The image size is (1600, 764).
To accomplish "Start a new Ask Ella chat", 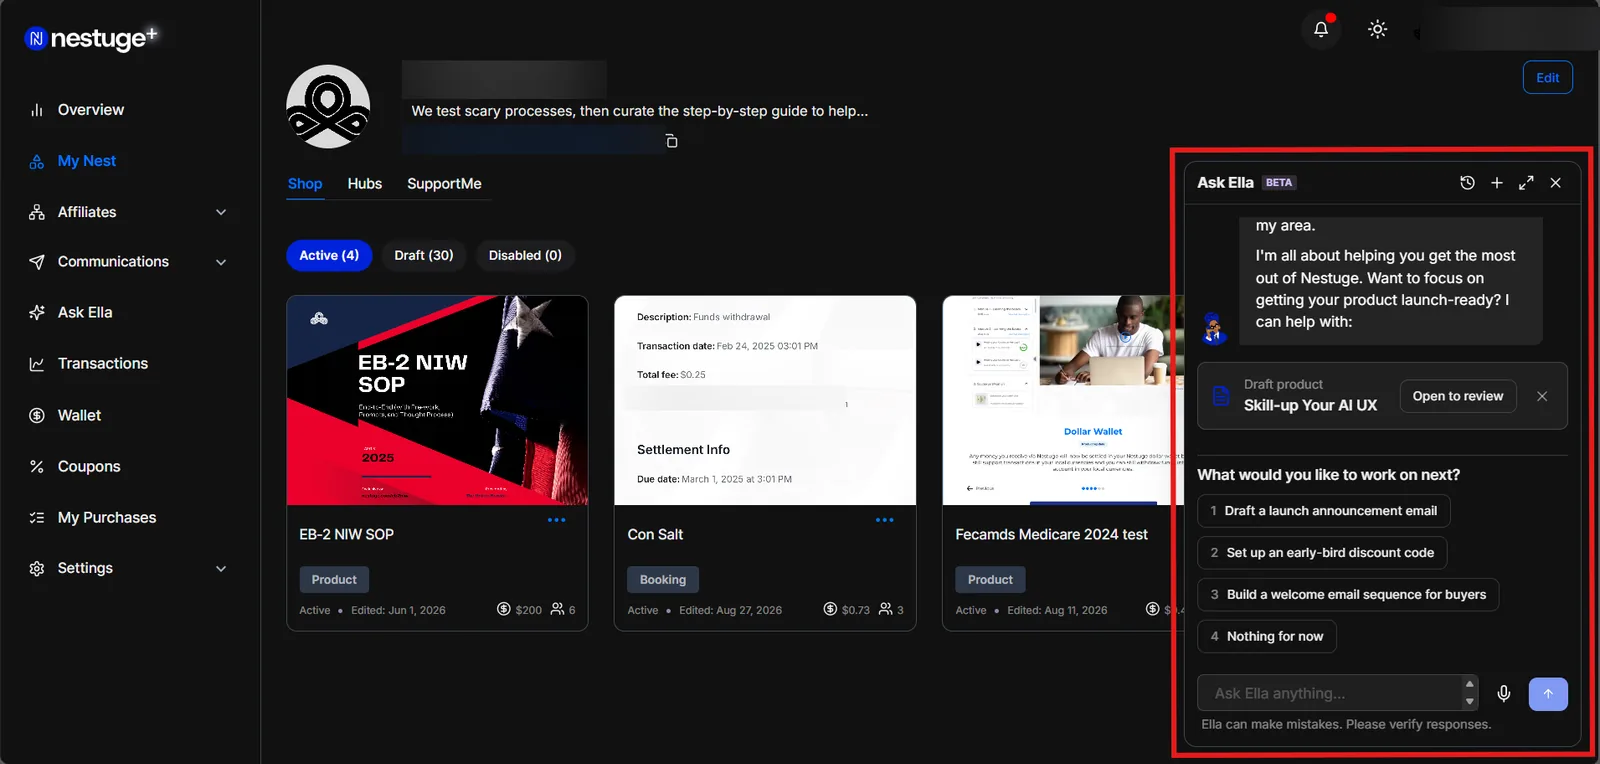I will (x=1497, y=183).
